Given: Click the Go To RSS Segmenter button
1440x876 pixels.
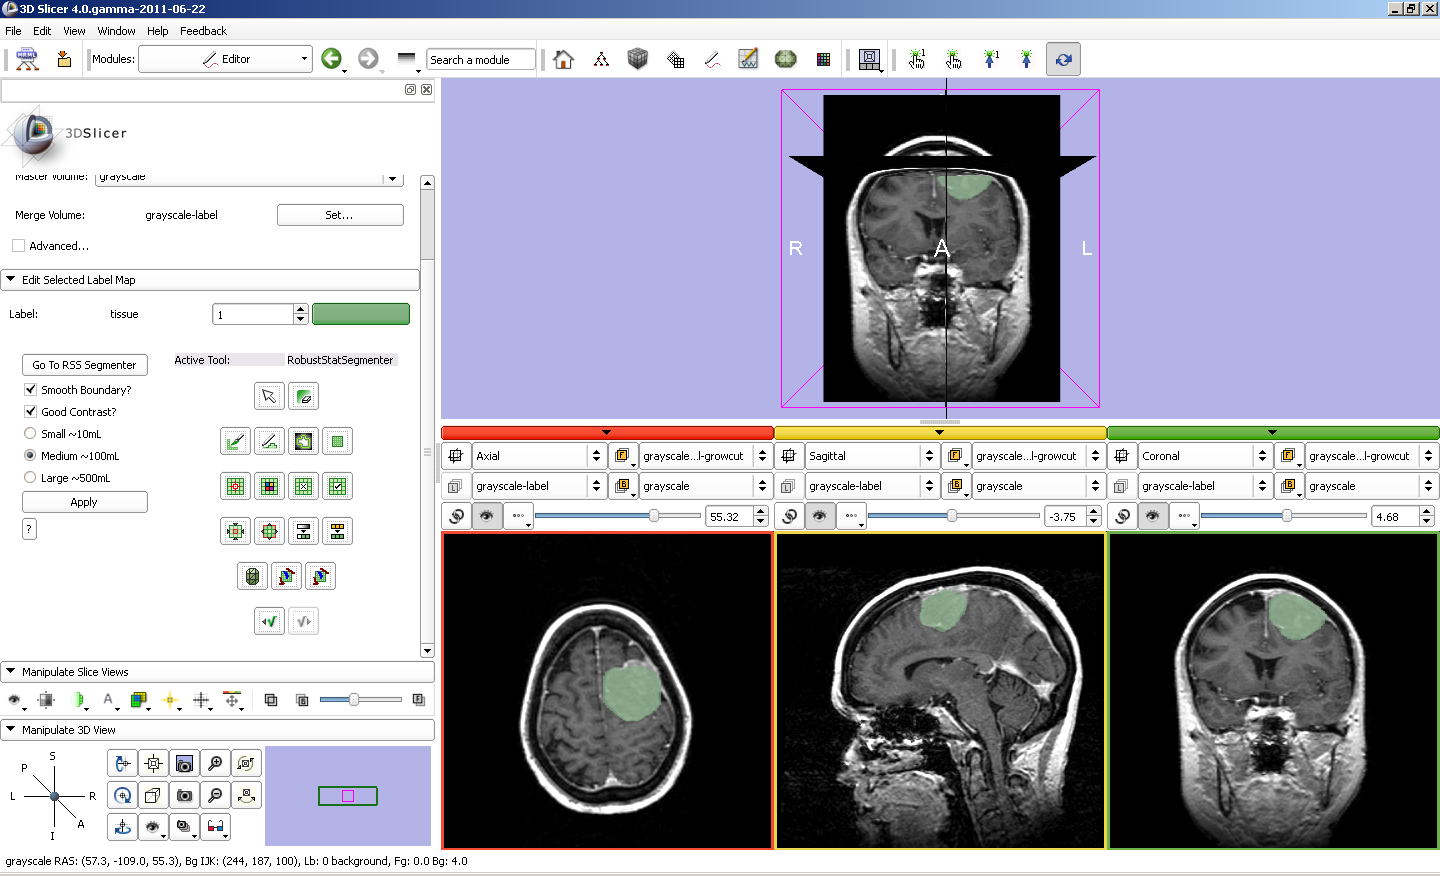Looking at the screenshot, I should 84,365.
